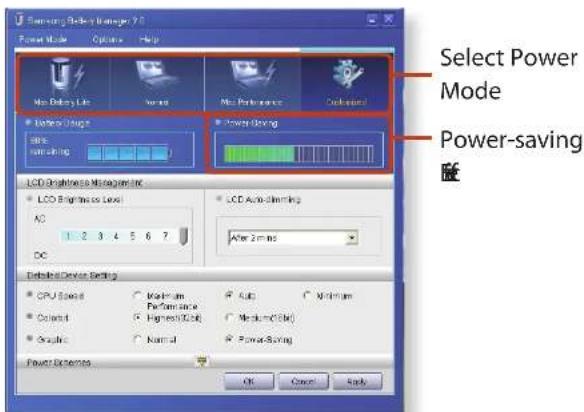Screen dimensions: 584x412
Task: Set LCD brightness level to 4
Action: (116, 236)
